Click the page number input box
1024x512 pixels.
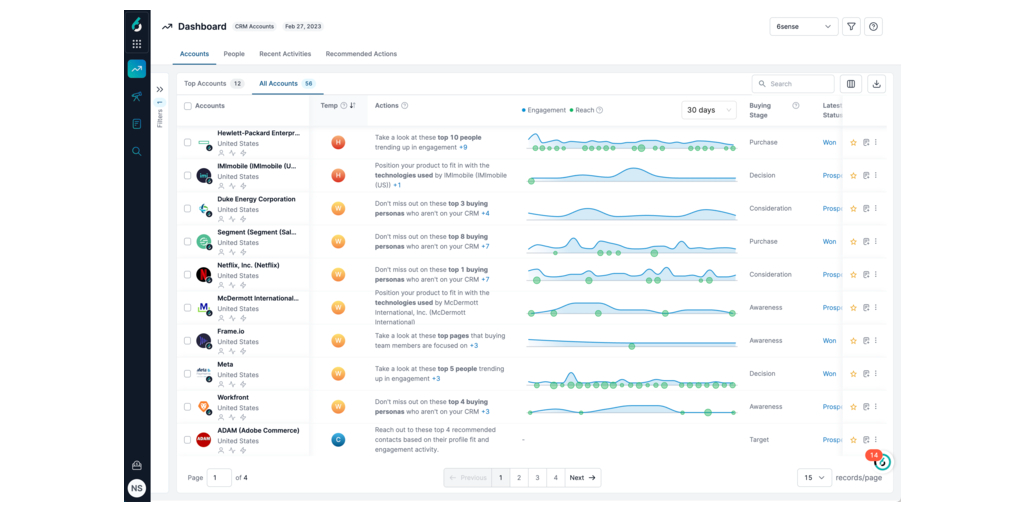coord(219,477)
